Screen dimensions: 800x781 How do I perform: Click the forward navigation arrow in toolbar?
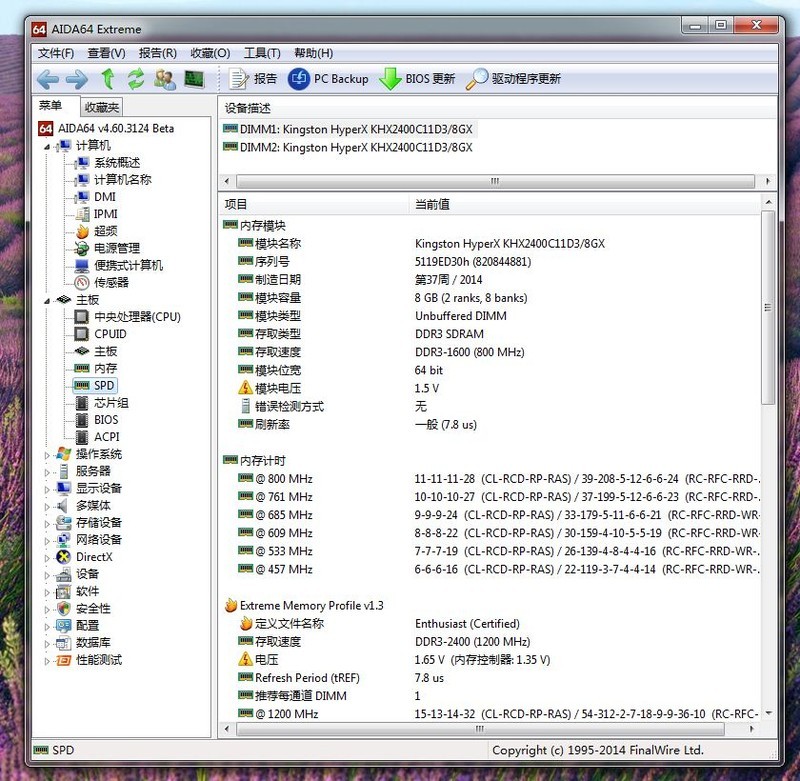coord(76,79)
